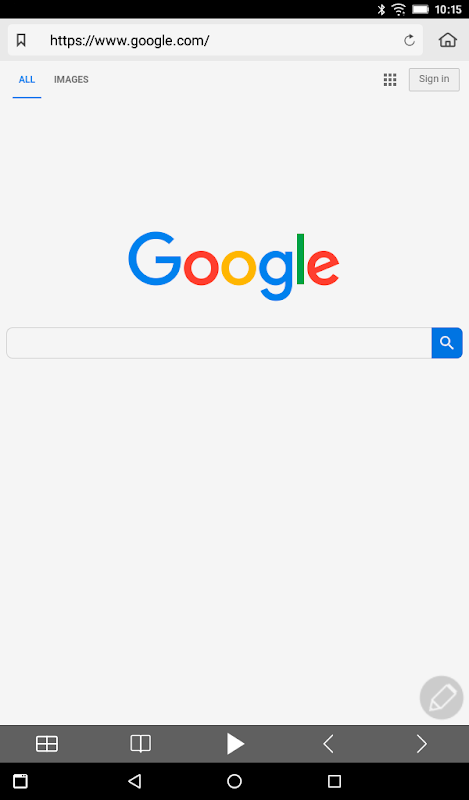Focus the Google search text box

coord(219,343)
